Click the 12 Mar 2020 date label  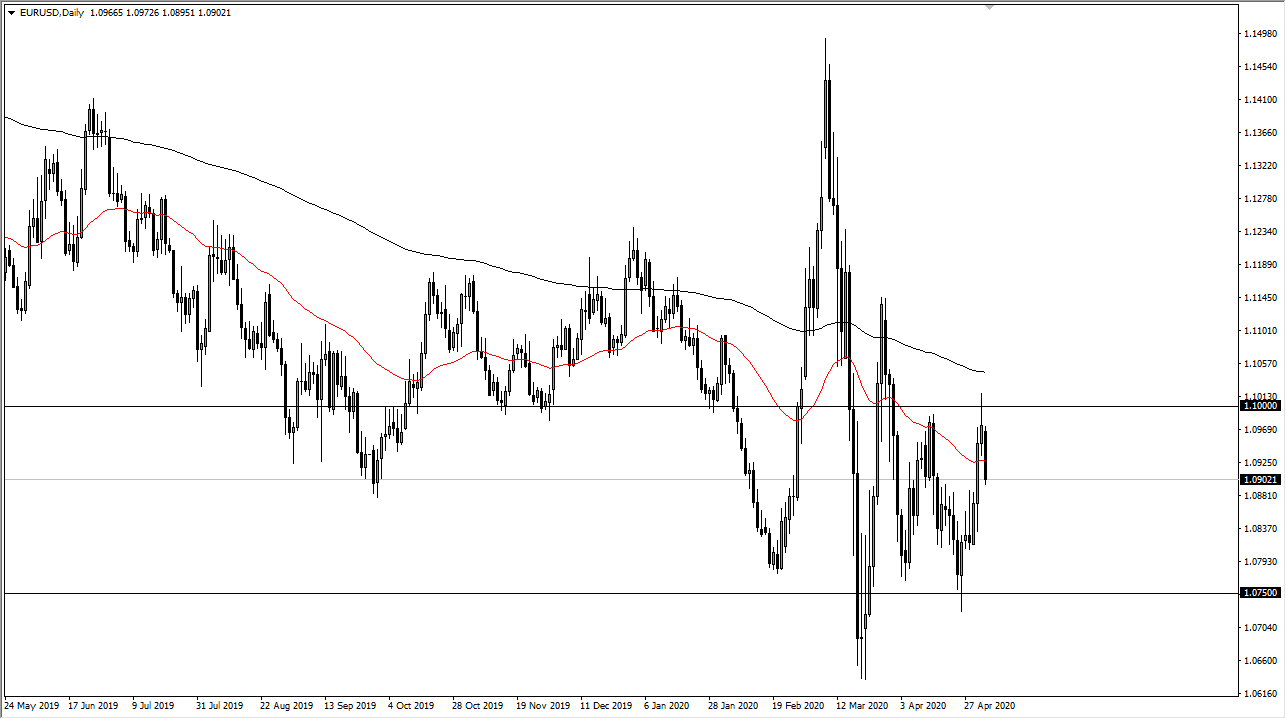click(863, 705)
